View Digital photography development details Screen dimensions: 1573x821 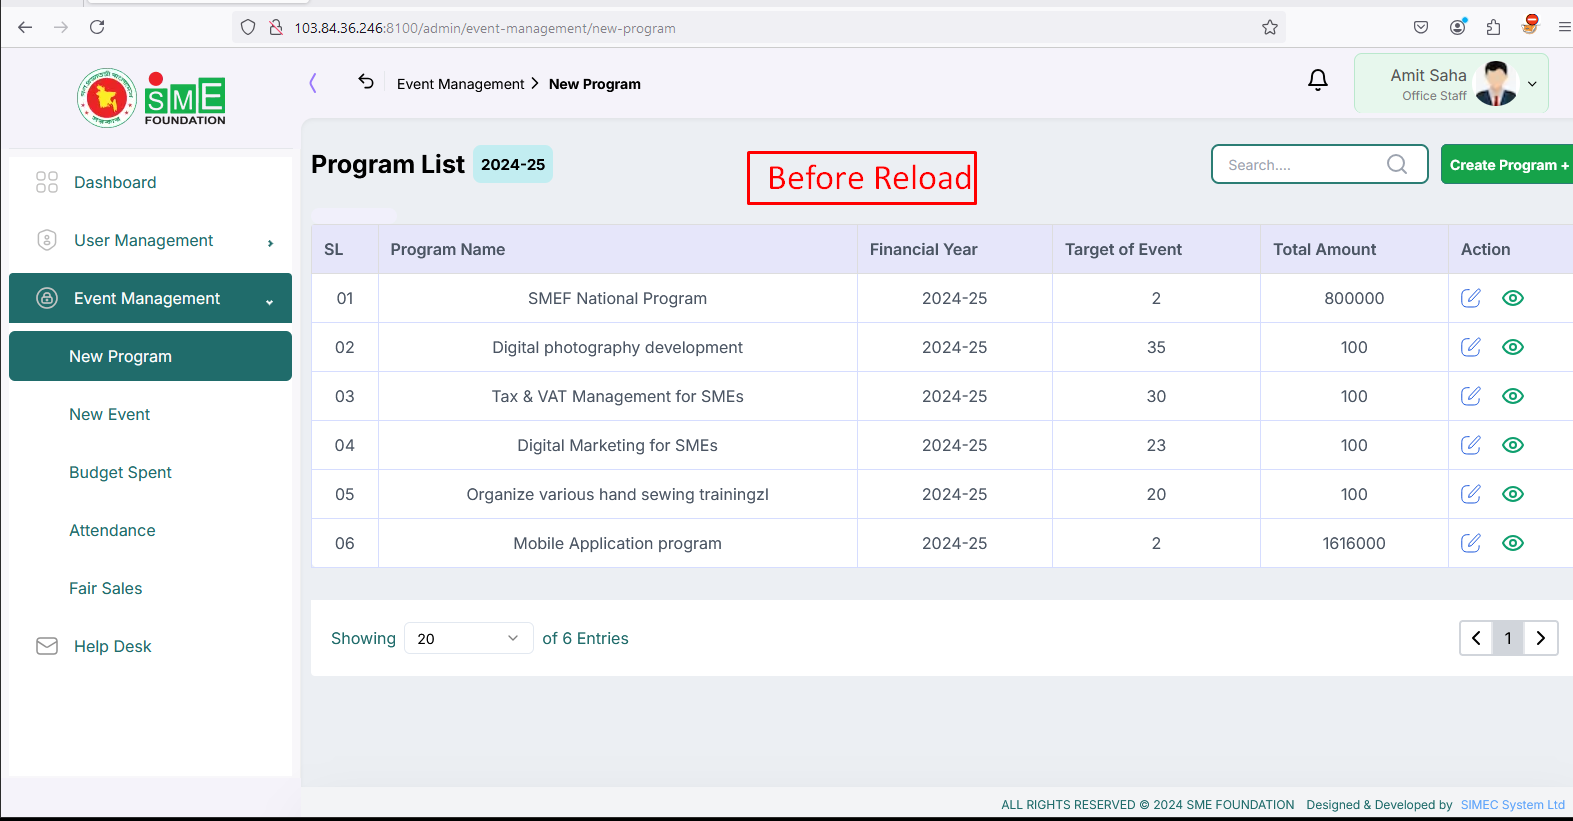(1513, 347)
